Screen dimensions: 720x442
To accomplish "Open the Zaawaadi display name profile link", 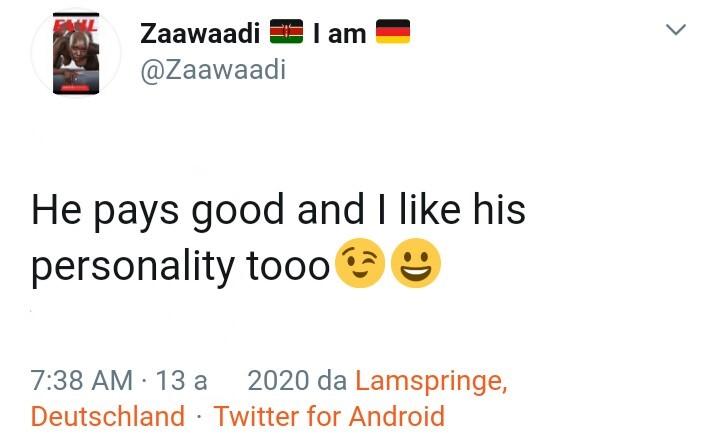I will pos(200,33).
